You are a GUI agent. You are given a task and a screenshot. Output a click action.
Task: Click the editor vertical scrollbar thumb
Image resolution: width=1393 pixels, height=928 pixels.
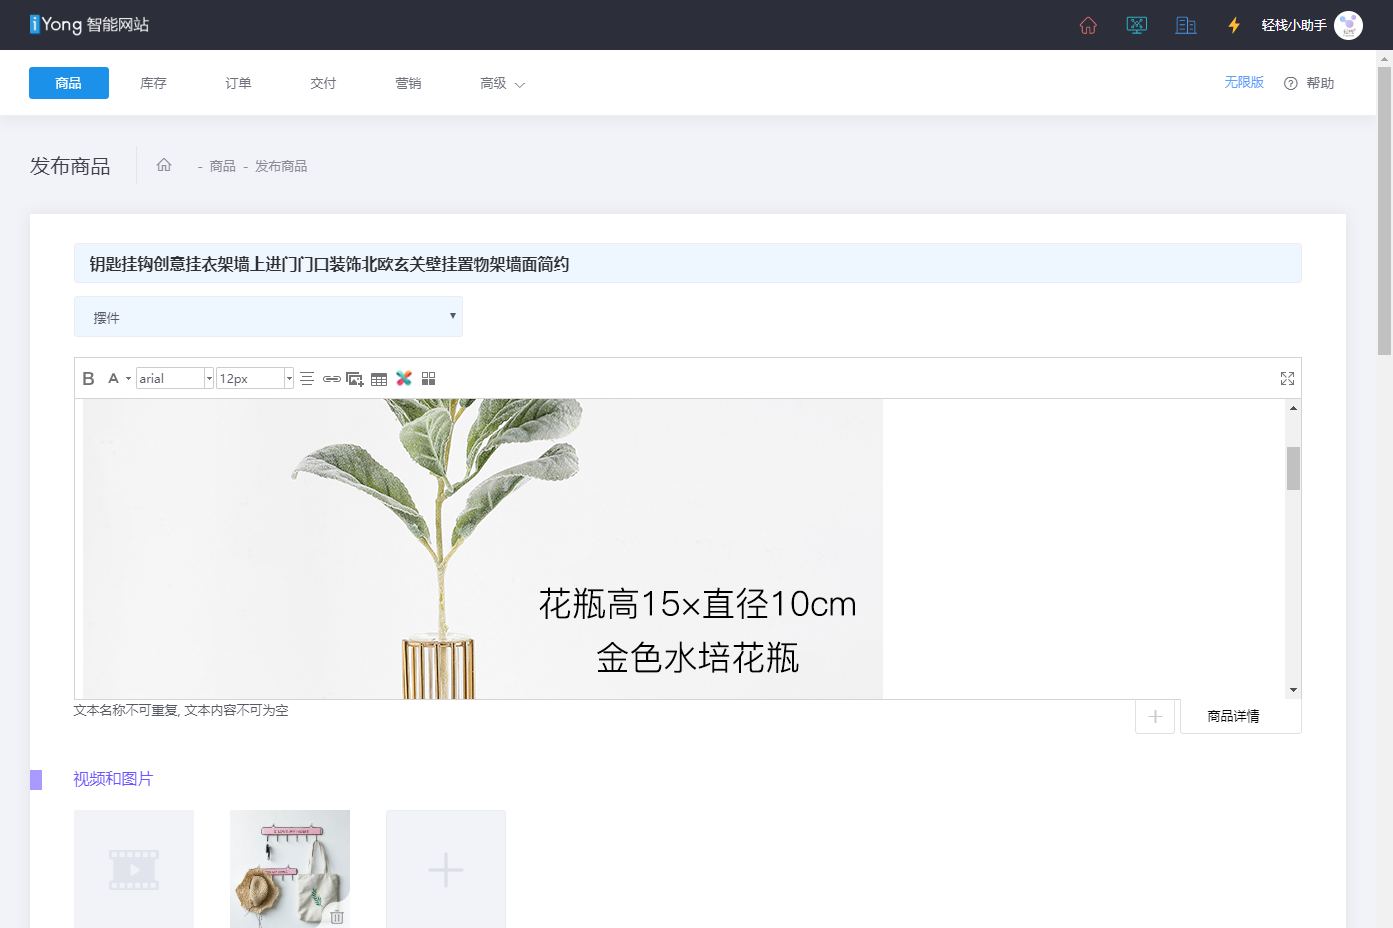1293,468
